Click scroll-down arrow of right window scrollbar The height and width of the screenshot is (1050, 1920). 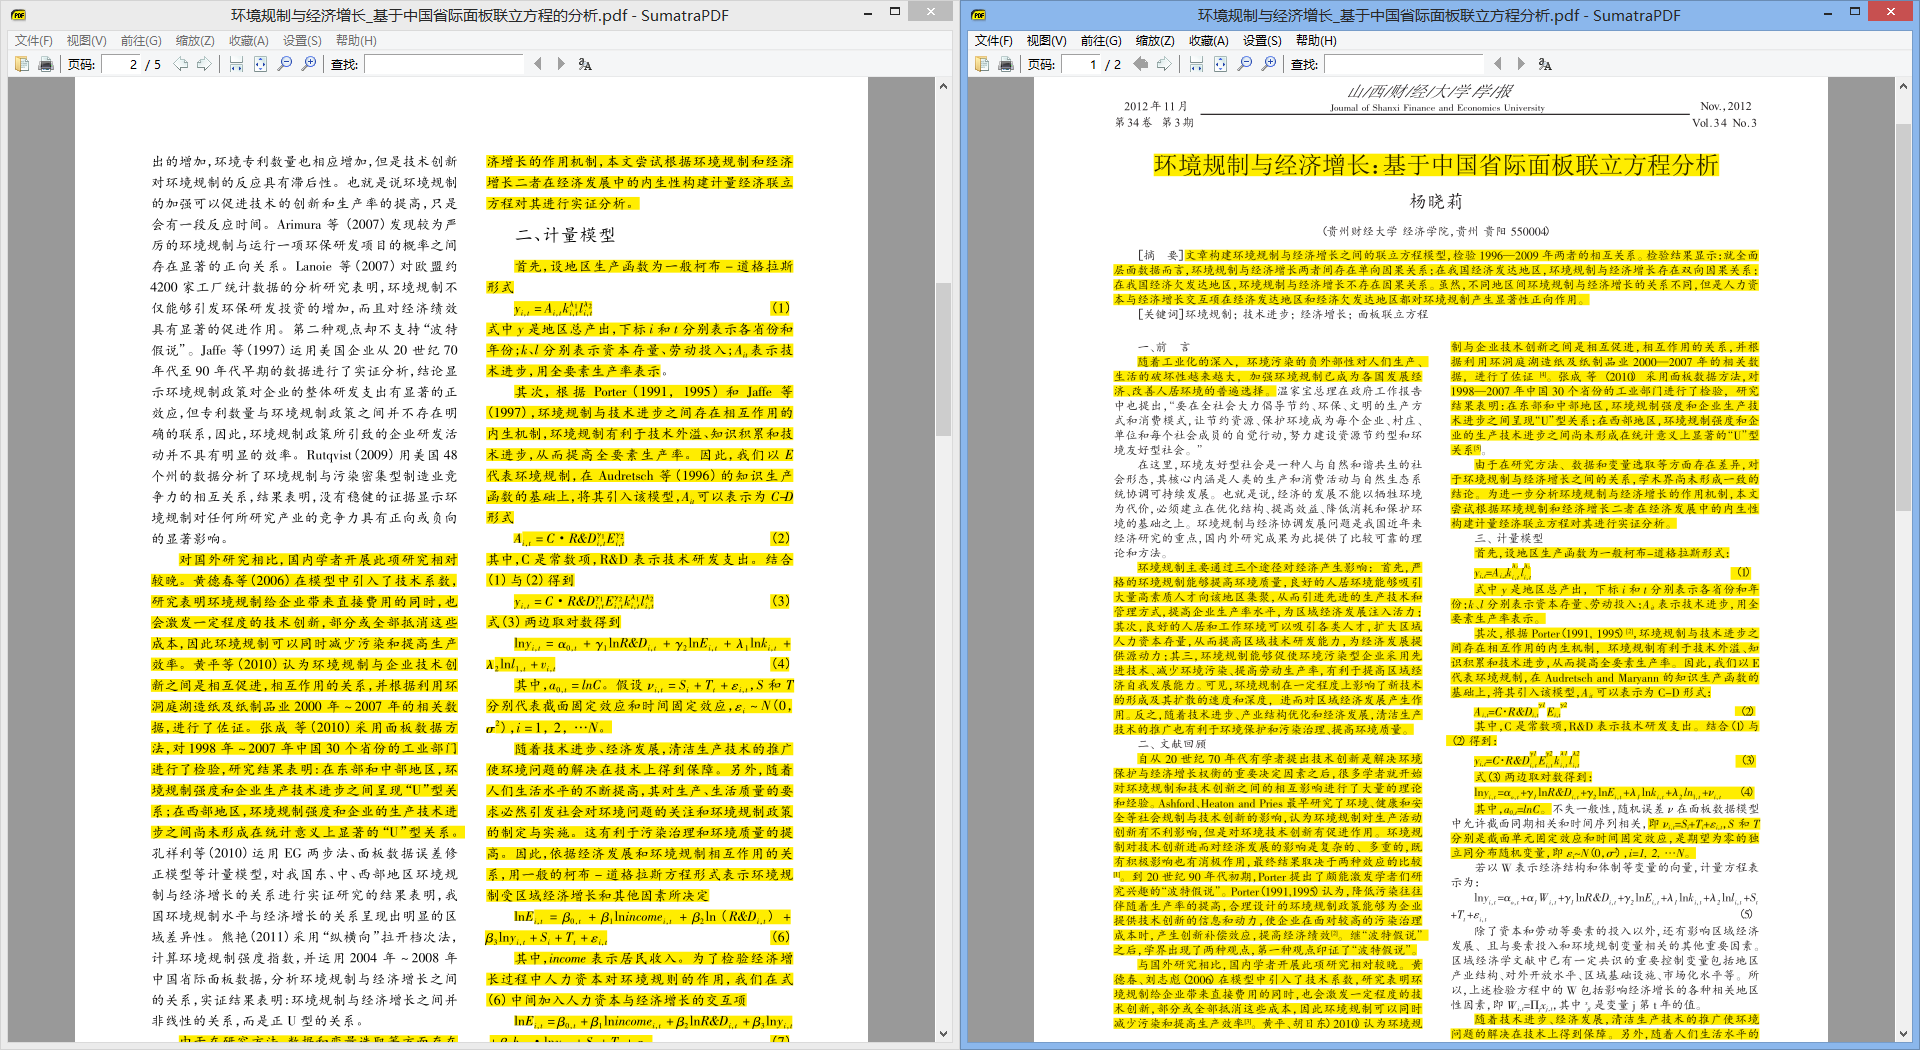(x=1903, y=1034)
